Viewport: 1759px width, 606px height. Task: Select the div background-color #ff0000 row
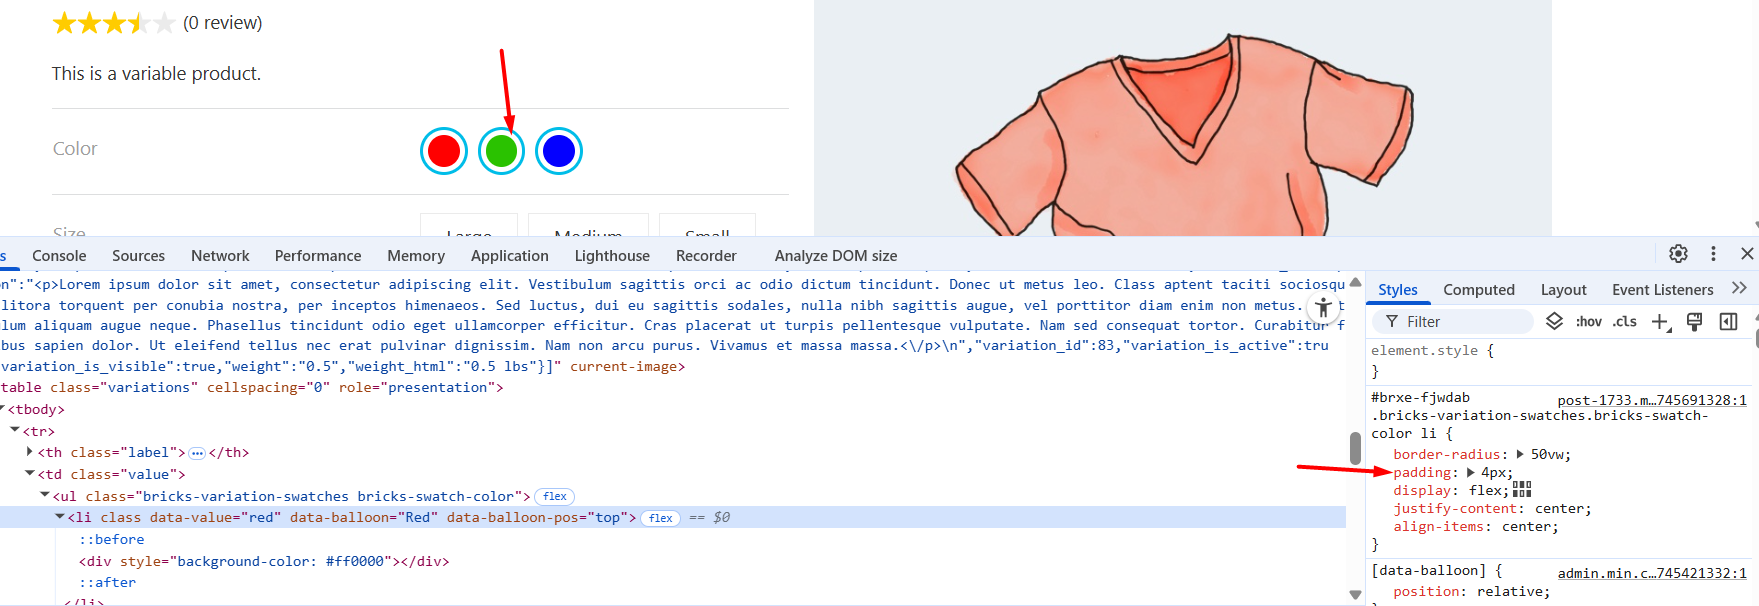pyautogui.click(x=264, y=561)
